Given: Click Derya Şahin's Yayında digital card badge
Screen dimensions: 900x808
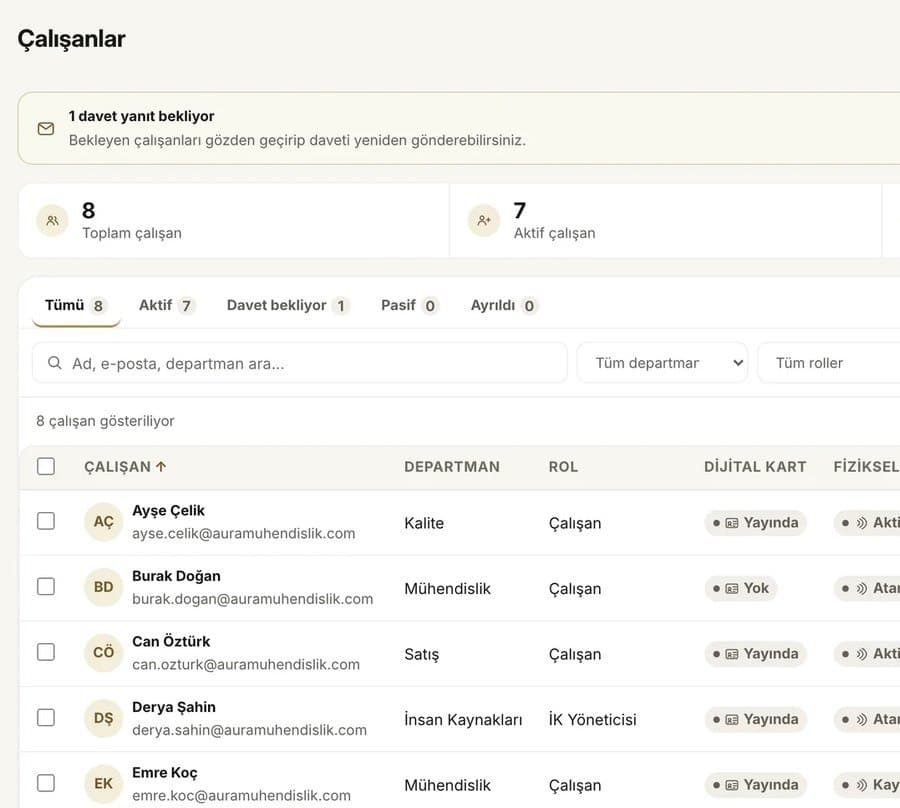Looking at the screenshot, I should (755, 719).
